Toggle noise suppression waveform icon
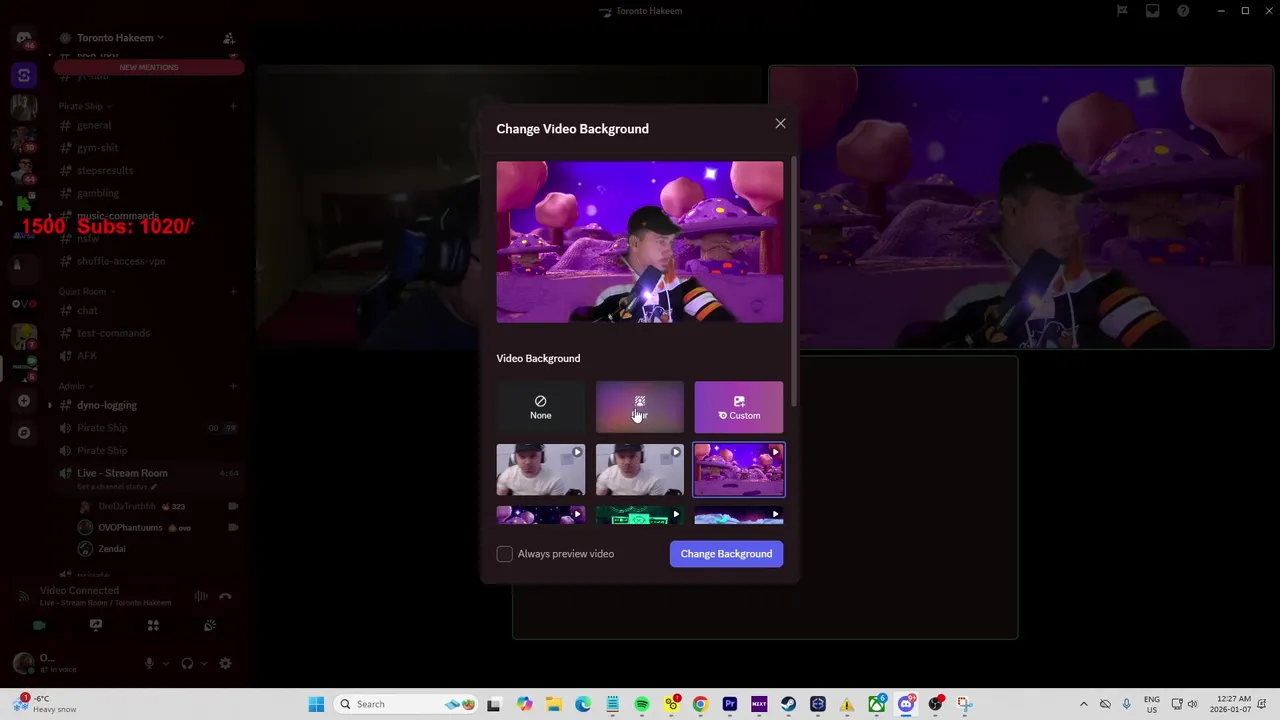Screen dimensions: 1280x720 [x=201, y=596]
